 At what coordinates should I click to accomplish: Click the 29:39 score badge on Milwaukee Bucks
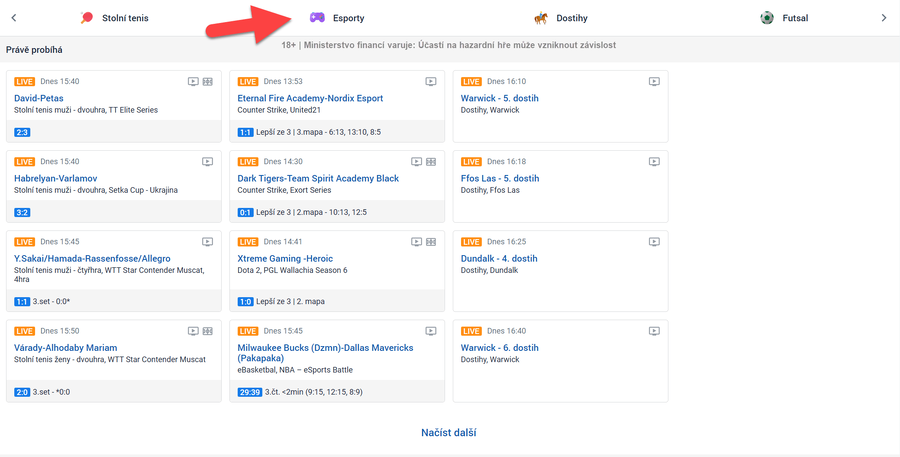pyautogui.click(x=249, y=392)
